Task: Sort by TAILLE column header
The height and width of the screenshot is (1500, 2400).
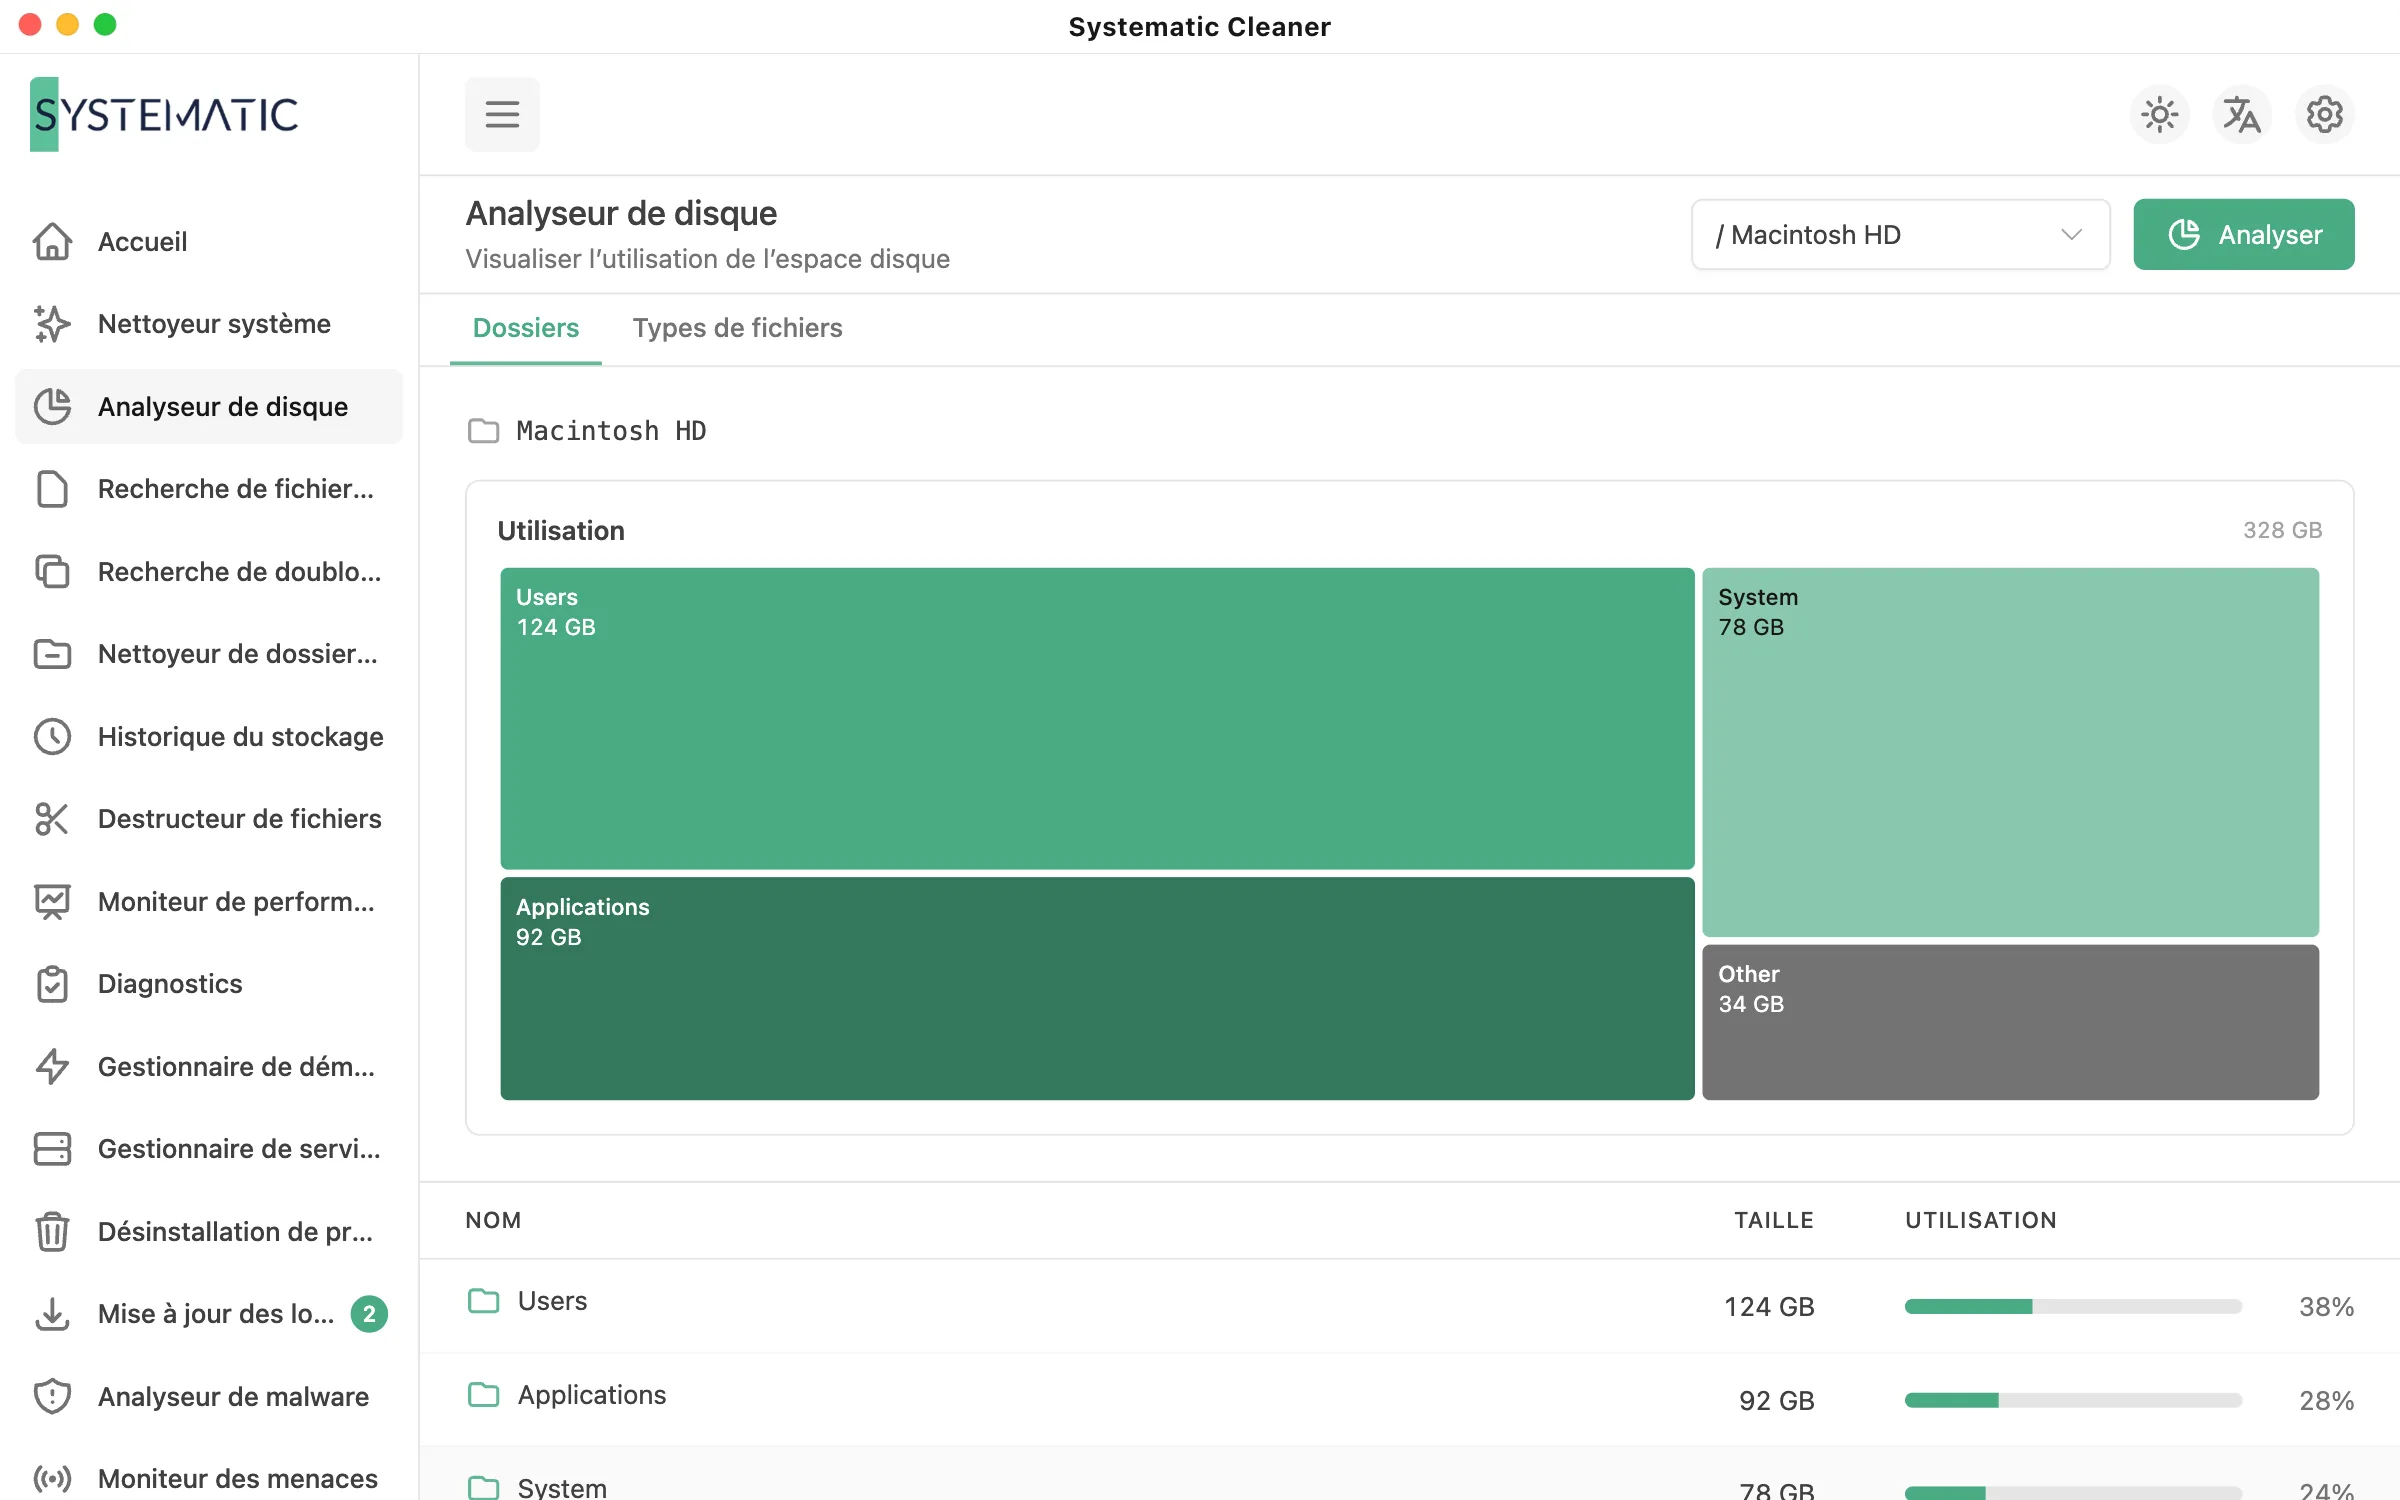Action: click(x=1774, y=1220)
